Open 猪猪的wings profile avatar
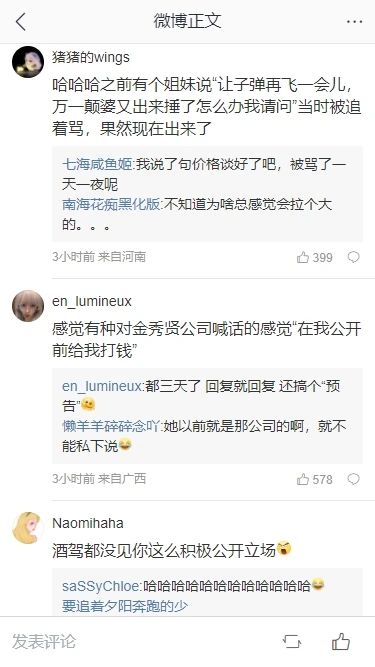Screen dimensions: 375x667 click(28, 62)
